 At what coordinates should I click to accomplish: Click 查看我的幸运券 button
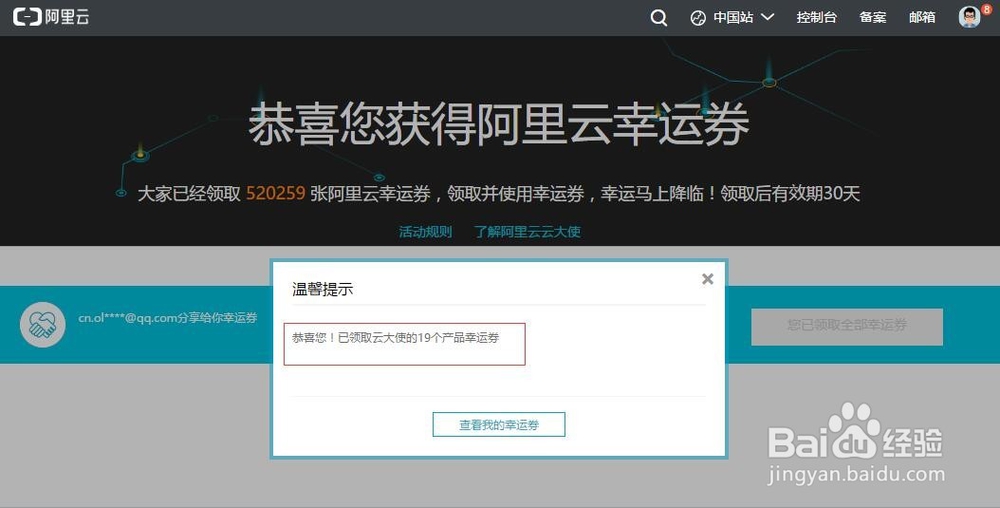(499, 425)
